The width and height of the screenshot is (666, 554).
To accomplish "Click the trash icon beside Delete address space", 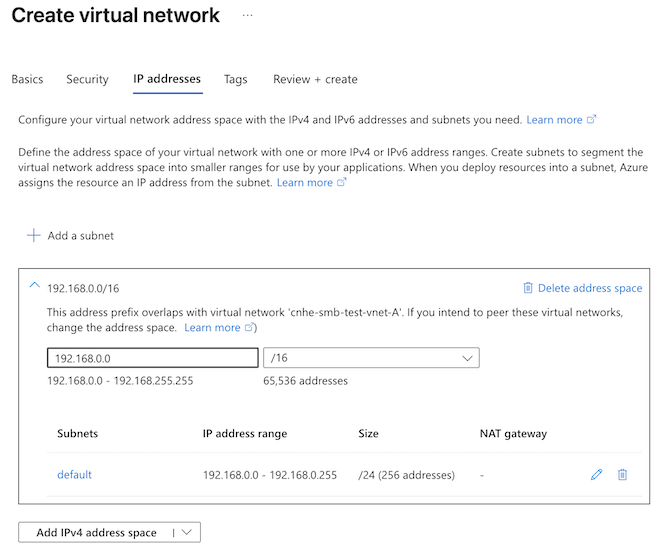I will tap(528, 288).
